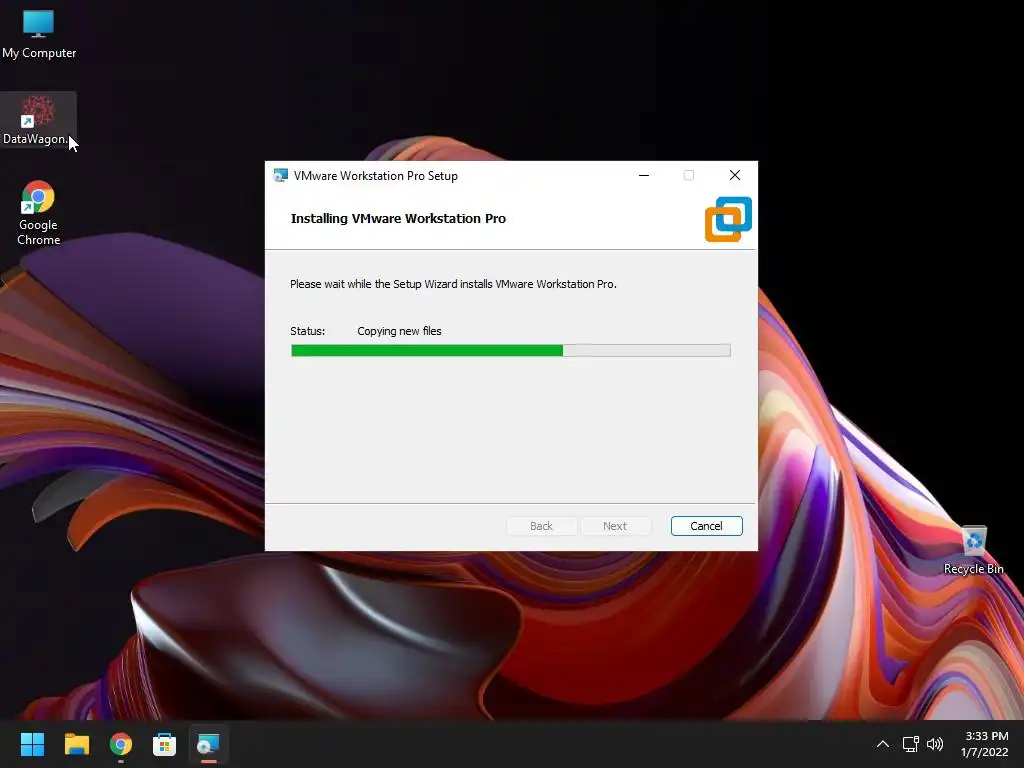Cancel the VMware Workstation Pro installation
1024x768 pixels.
[707, 526]
